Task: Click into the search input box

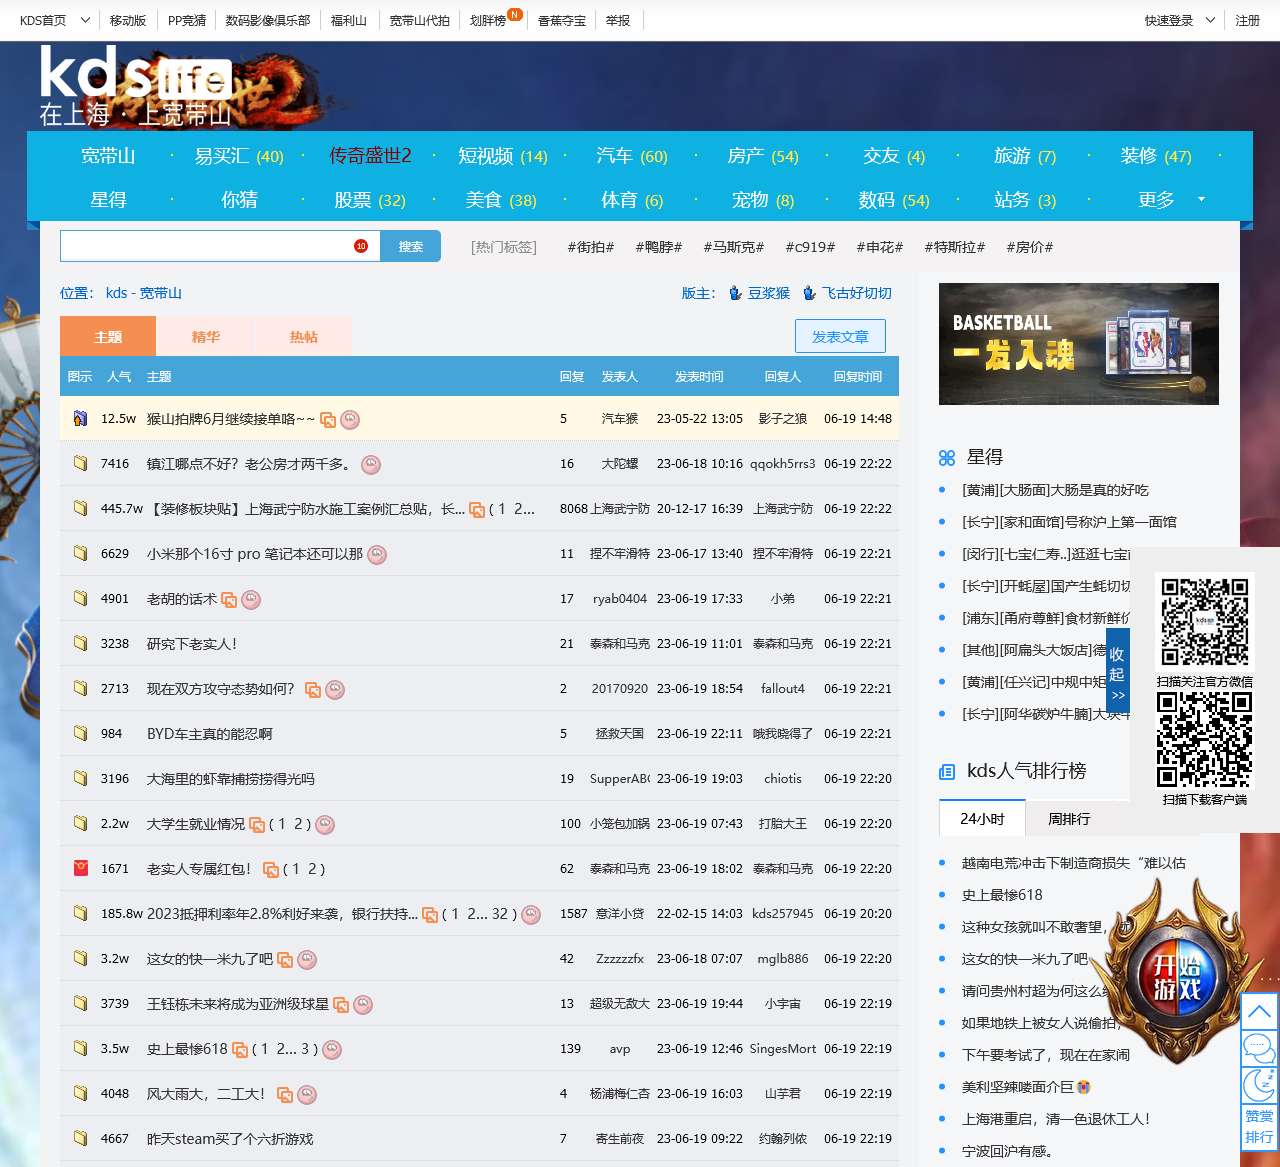Action: (206, 246)
